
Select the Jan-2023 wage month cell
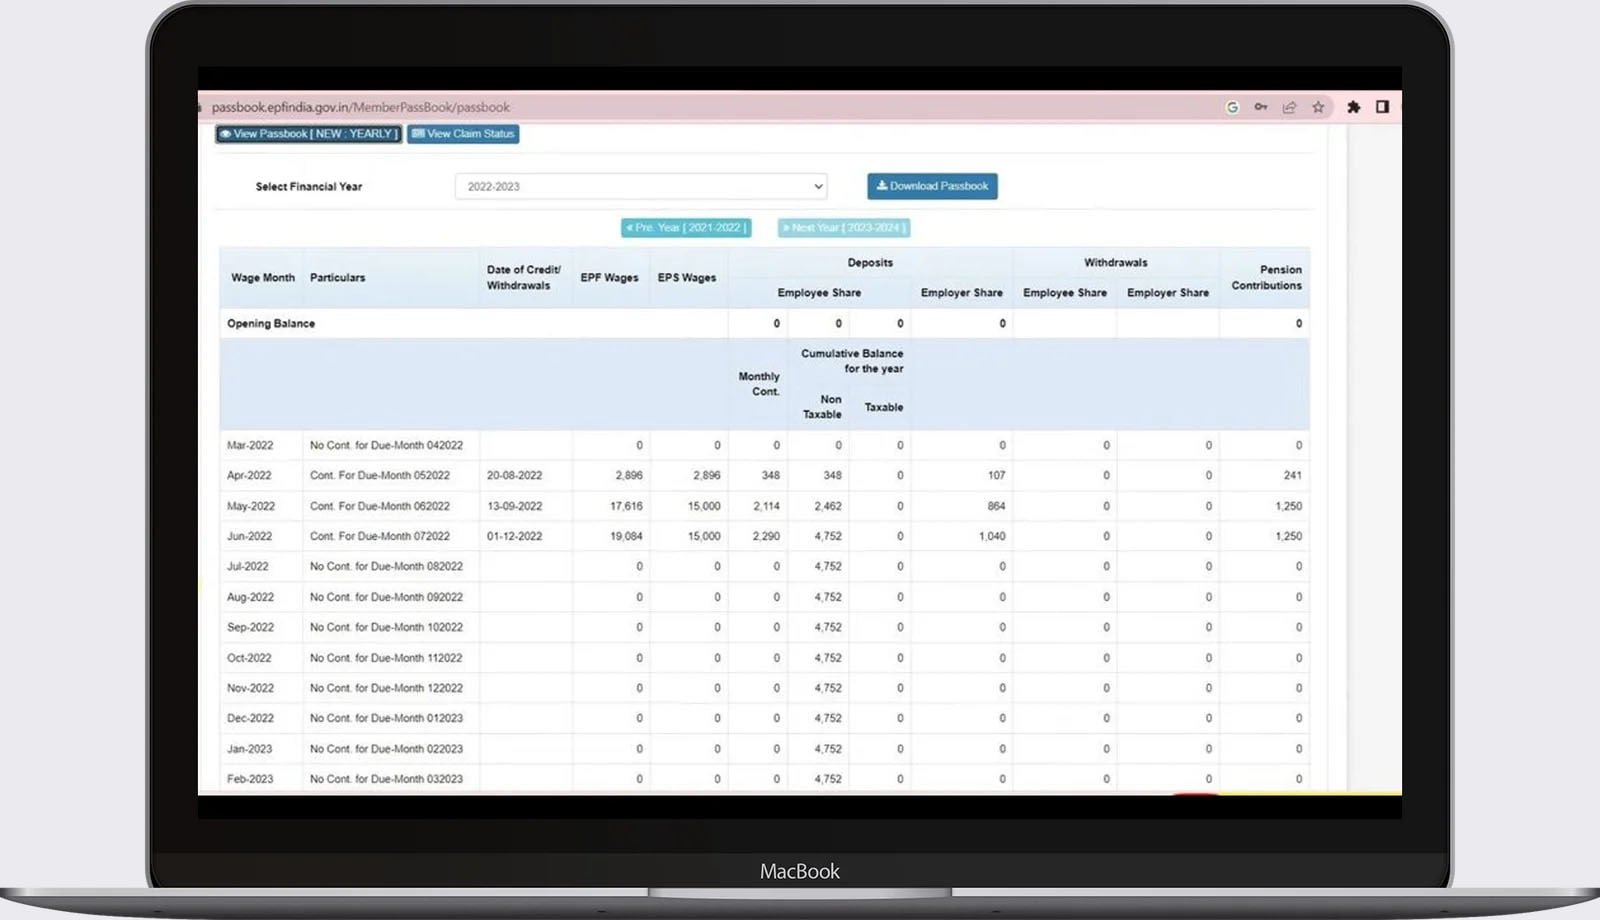click(249, 749)
